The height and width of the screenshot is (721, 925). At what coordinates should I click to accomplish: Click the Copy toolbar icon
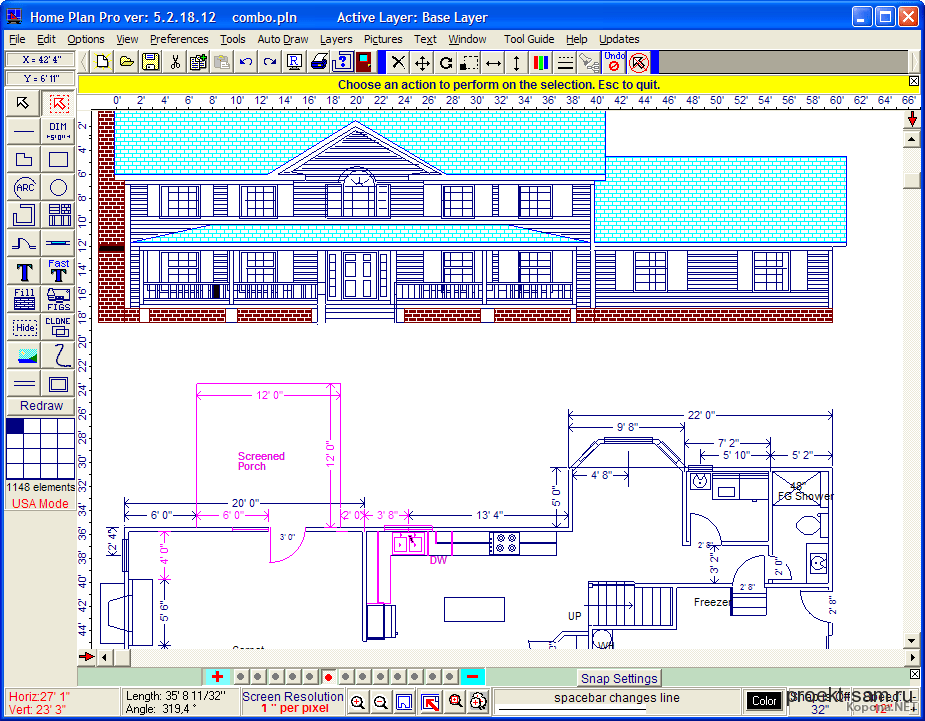[199, 62]
